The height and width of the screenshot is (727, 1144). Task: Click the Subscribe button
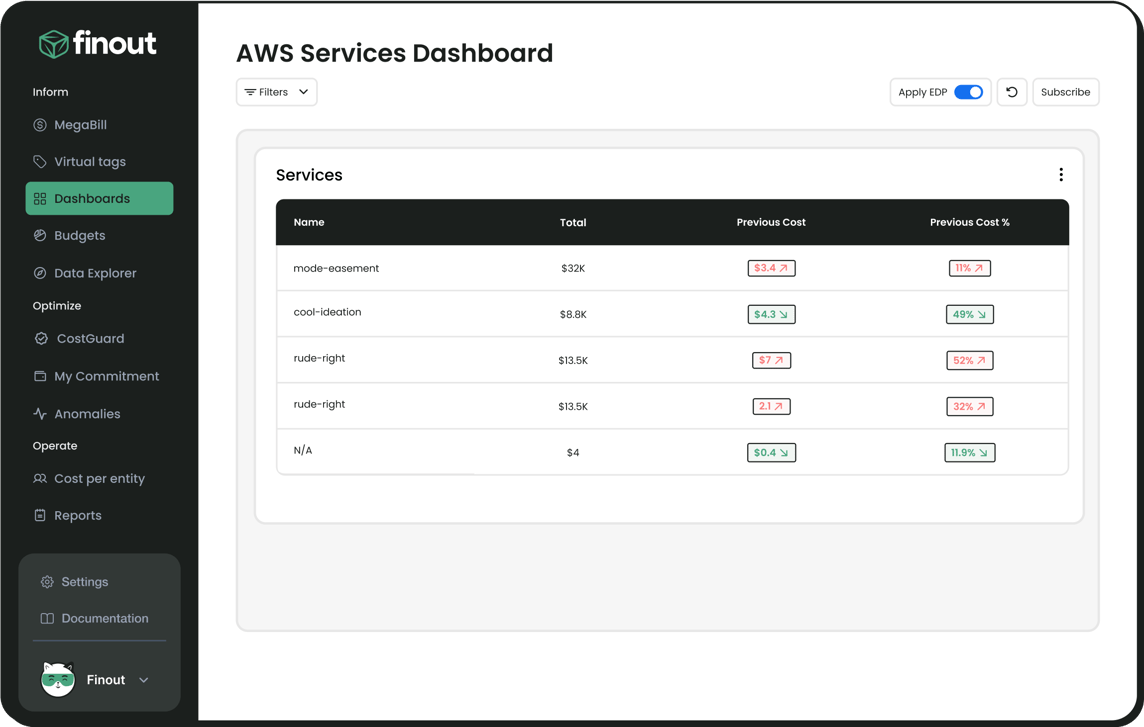(x=1065, y=91)
